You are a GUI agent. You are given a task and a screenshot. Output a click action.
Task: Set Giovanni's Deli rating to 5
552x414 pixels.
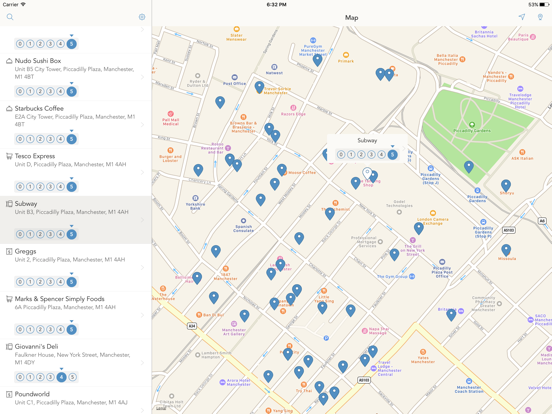coord(72,377)
